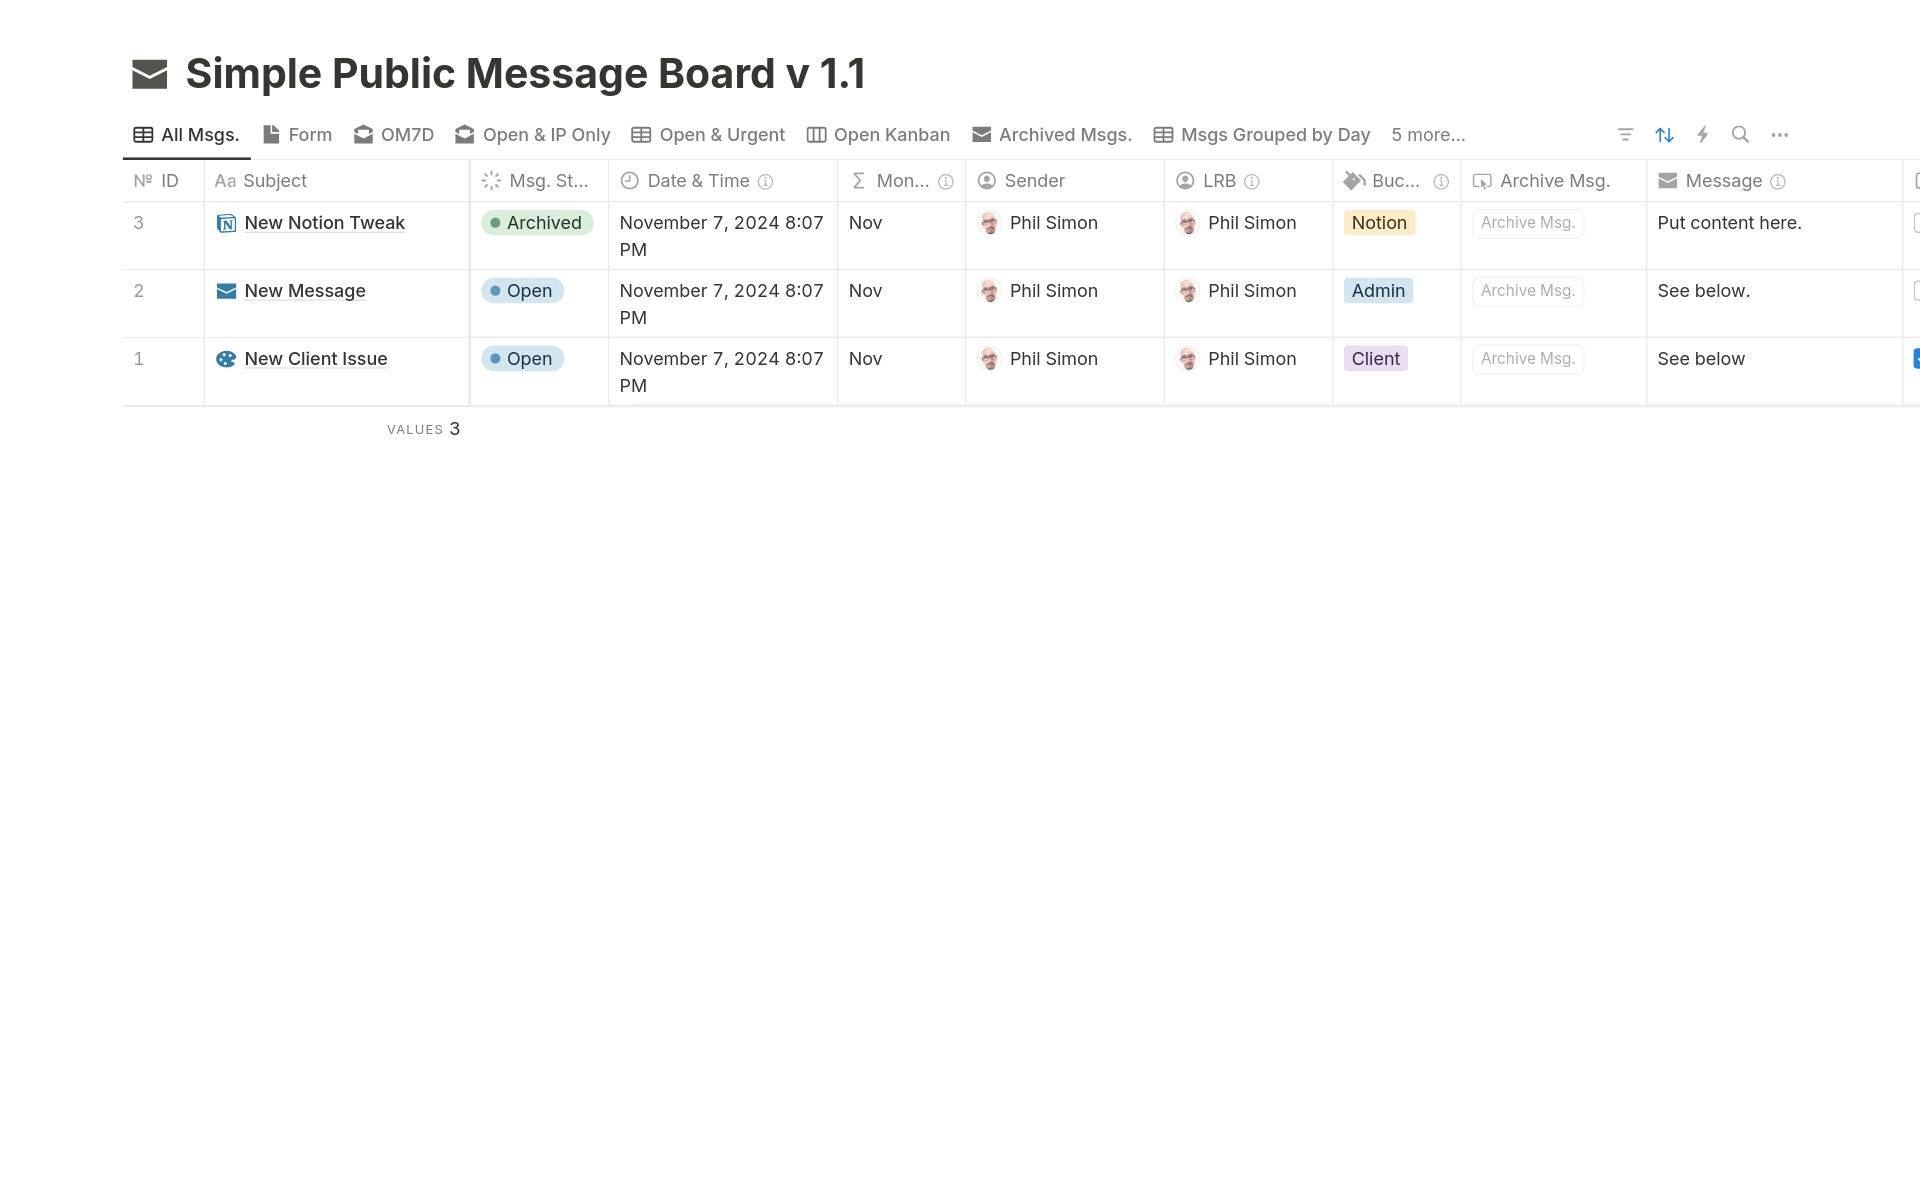Click the envelope icon beside the page title

click(x=150, y=74)
